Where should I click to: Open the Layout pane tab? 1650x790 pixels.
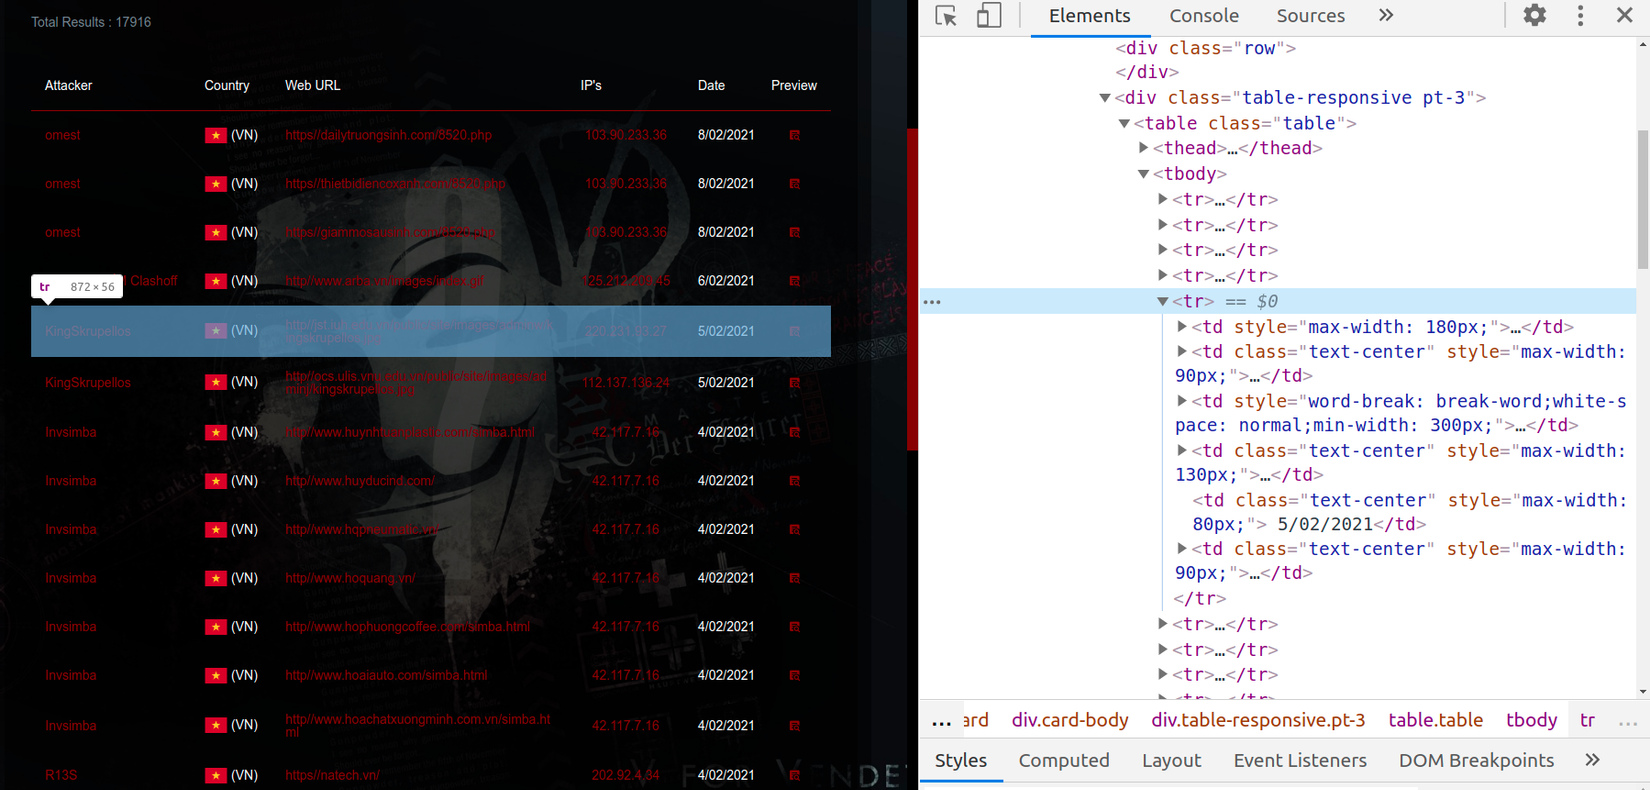click(x=1171, y=761)
